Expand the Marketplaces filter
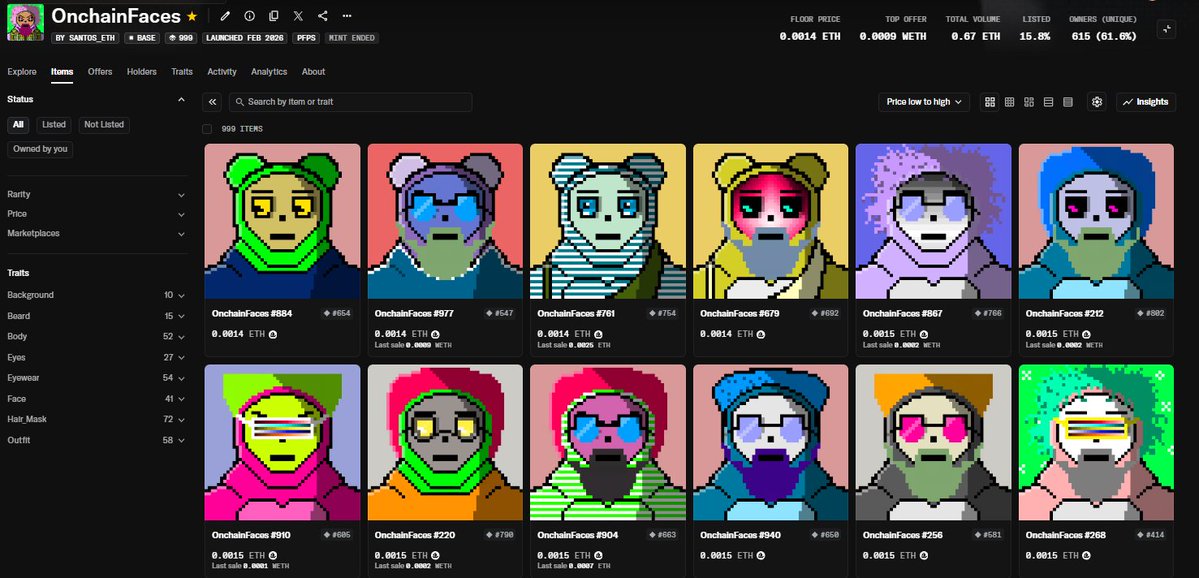Screen dimensions: 1199x578 97,233
